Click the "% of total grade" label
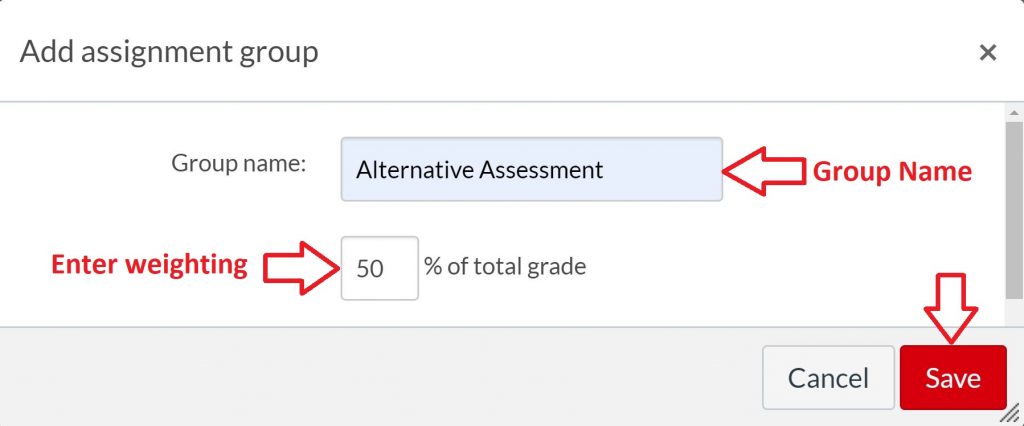 pyautogui.click(x=505, y=267)
